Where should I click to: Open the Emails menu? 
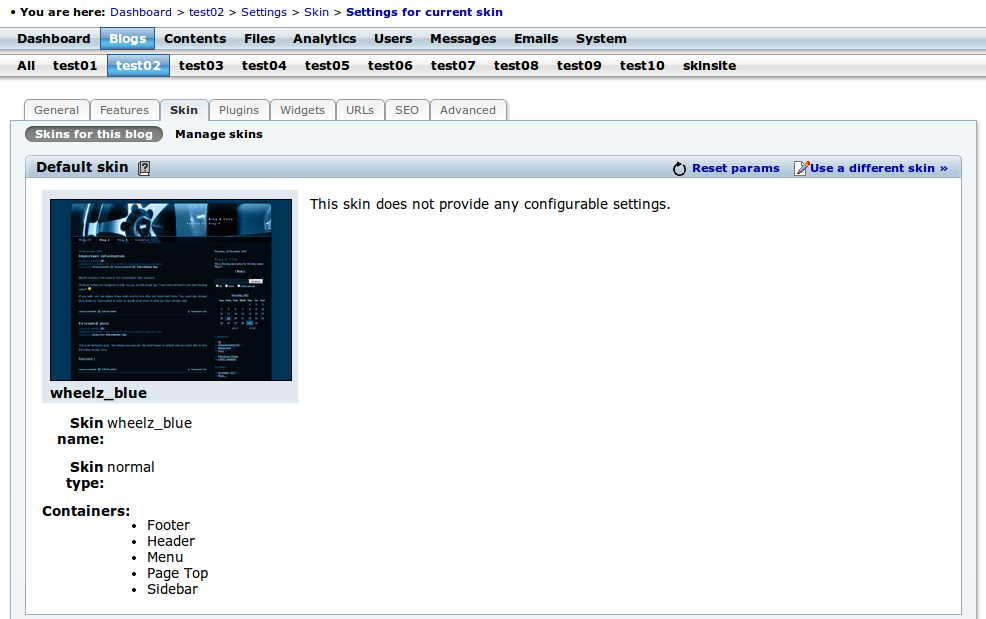536,38
